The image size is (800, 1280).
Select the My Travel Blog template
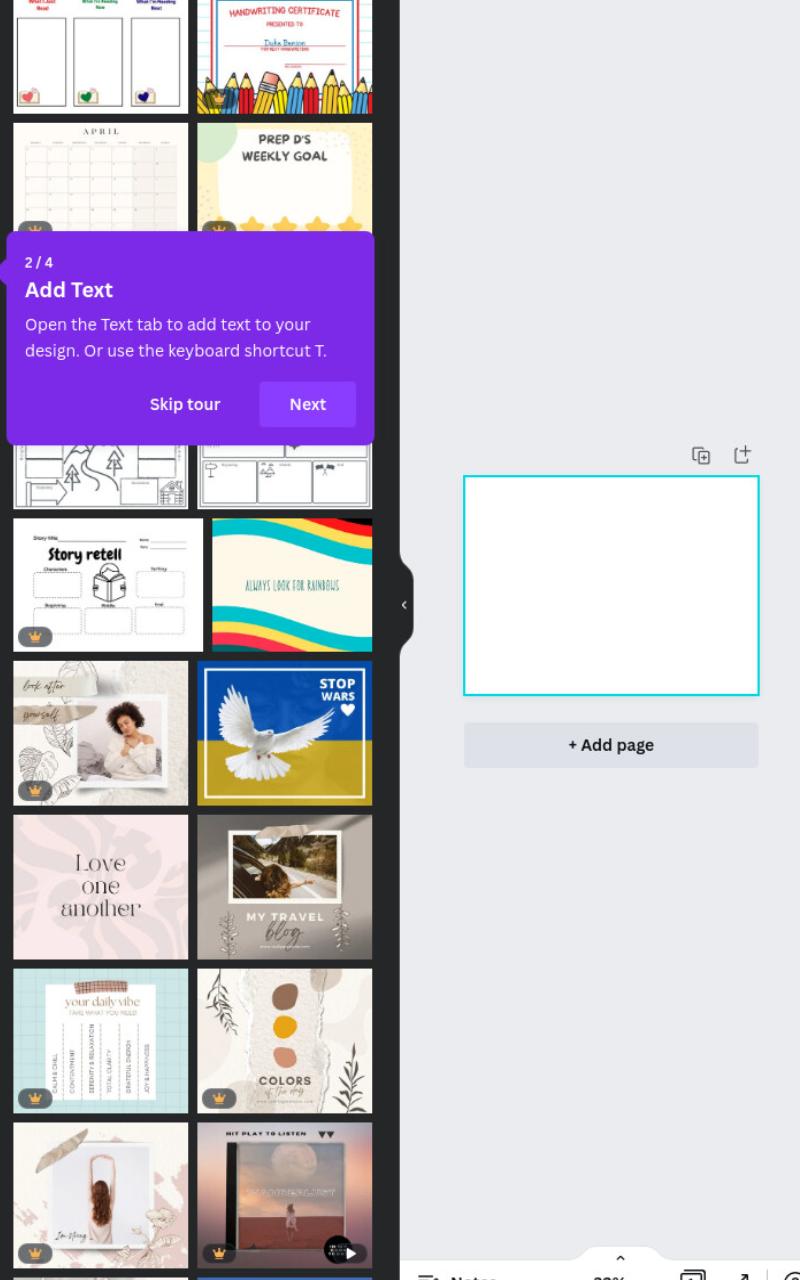285,887
